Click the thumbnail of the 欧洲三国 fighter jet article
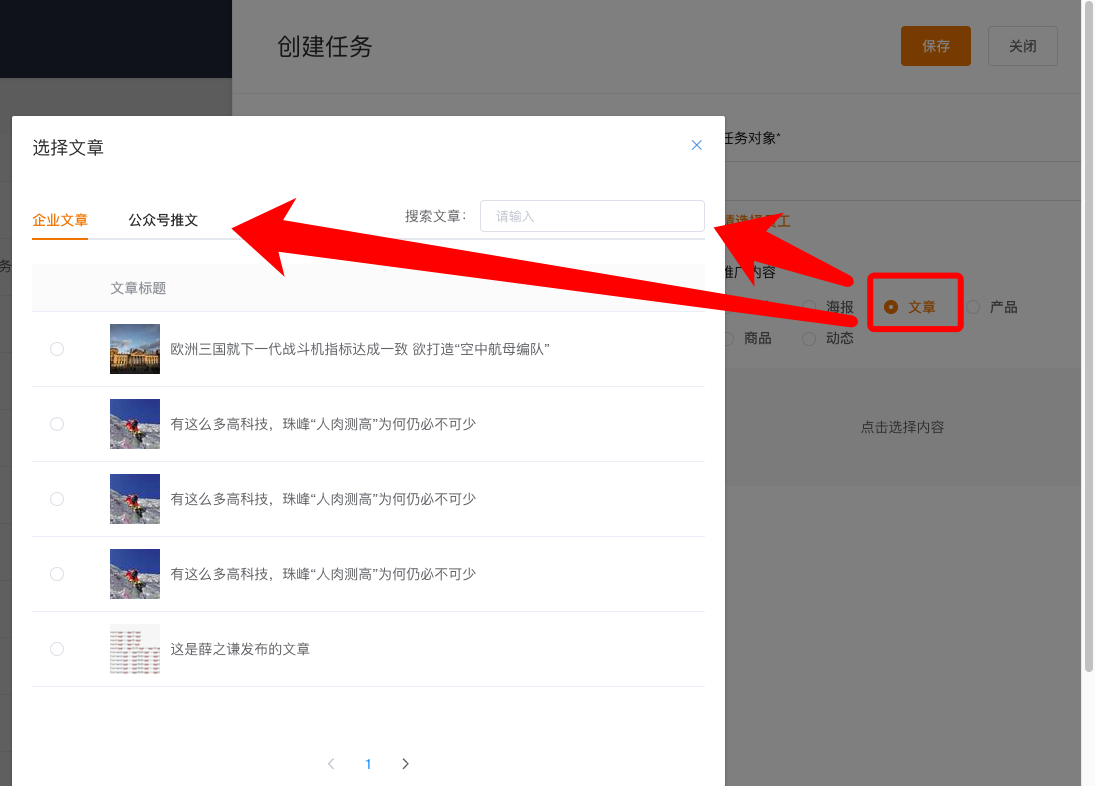The image size is (1095, 786). (135, 349)
